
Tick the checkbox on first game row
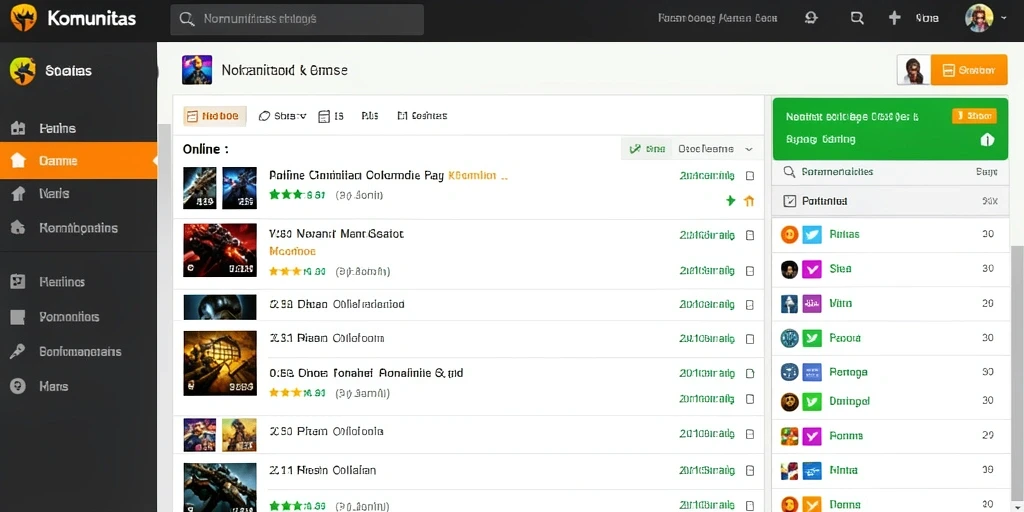(750, 176)
